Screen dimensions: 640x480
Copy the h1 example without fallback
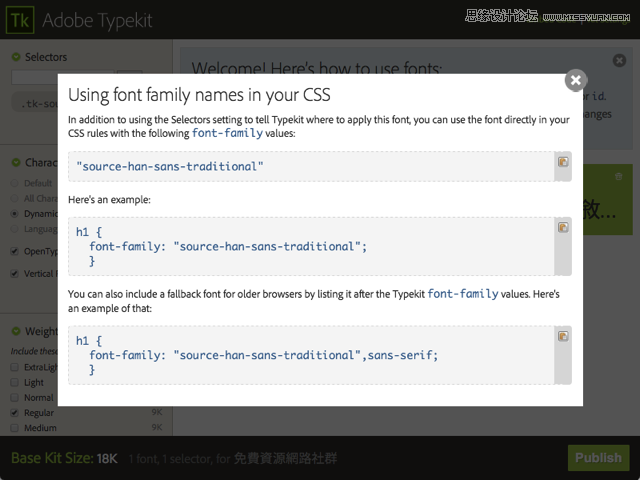pyautogui.click(x=563, y=227)
